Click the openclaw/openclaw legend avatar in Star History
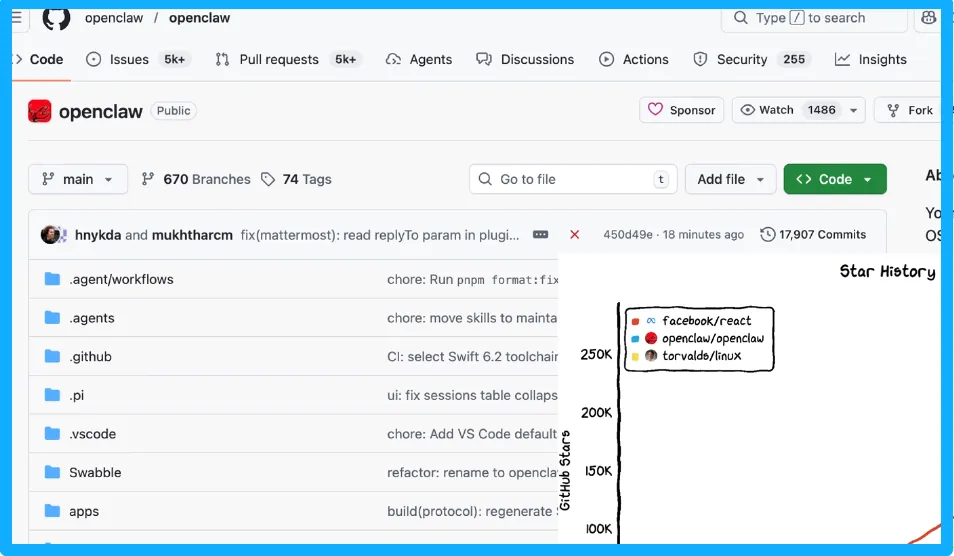 [651, 338]
